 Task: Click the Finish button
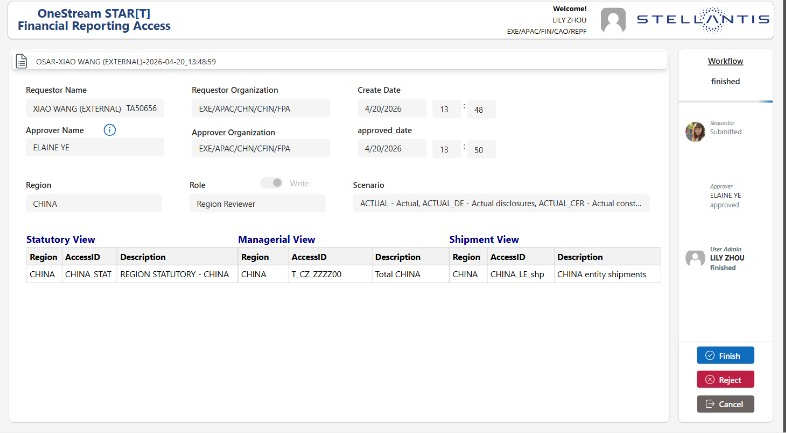pyautogui.click(x=725, y=355)
